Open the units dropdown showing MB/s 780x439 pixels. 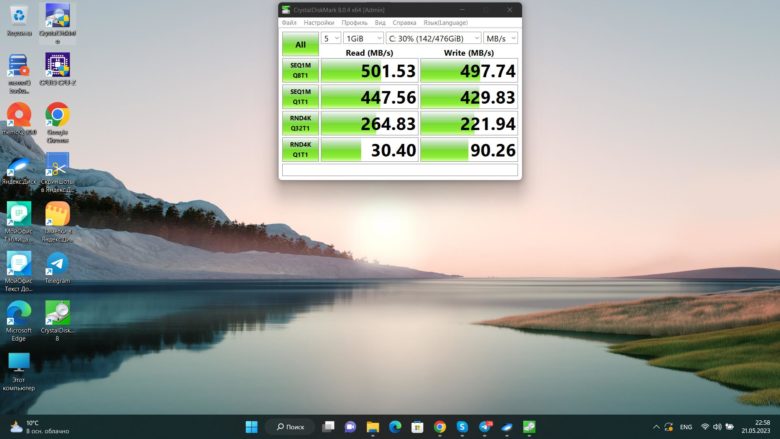point(500,38)
